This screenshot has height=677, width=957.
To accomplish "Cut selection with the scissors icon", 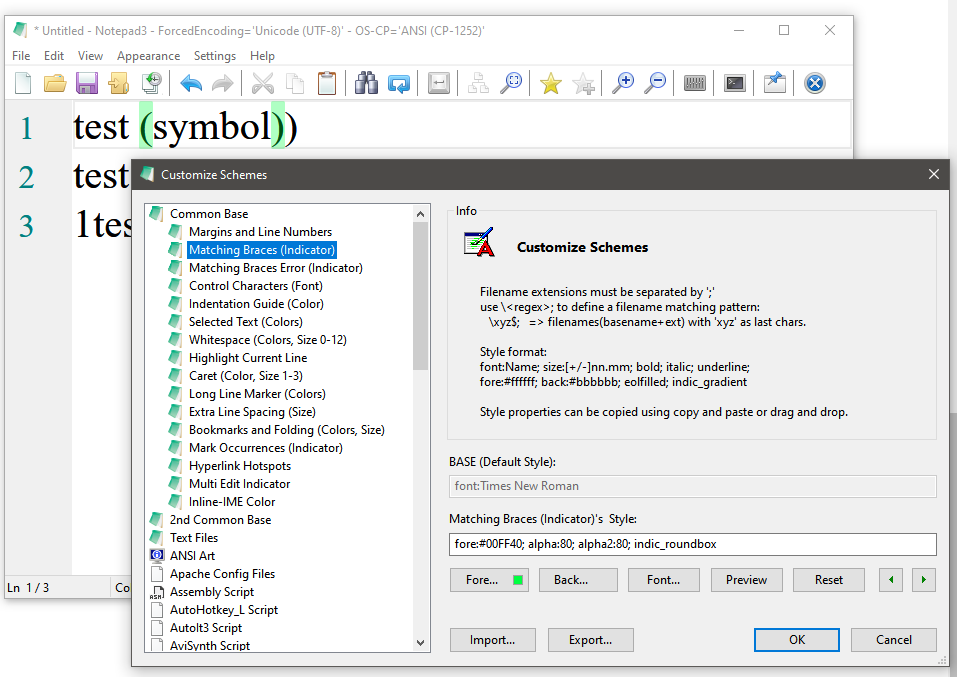I will click(263, 84).
